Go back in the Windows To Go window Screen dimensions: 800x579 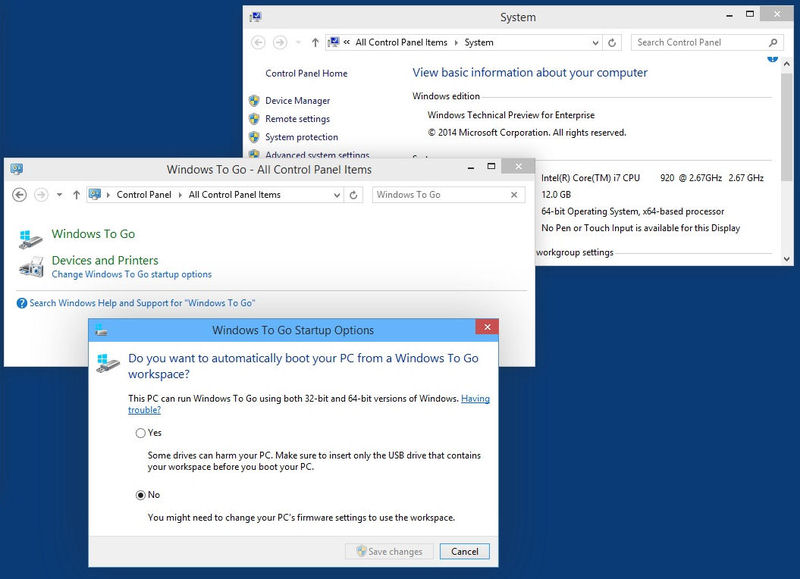coord(19,195)
